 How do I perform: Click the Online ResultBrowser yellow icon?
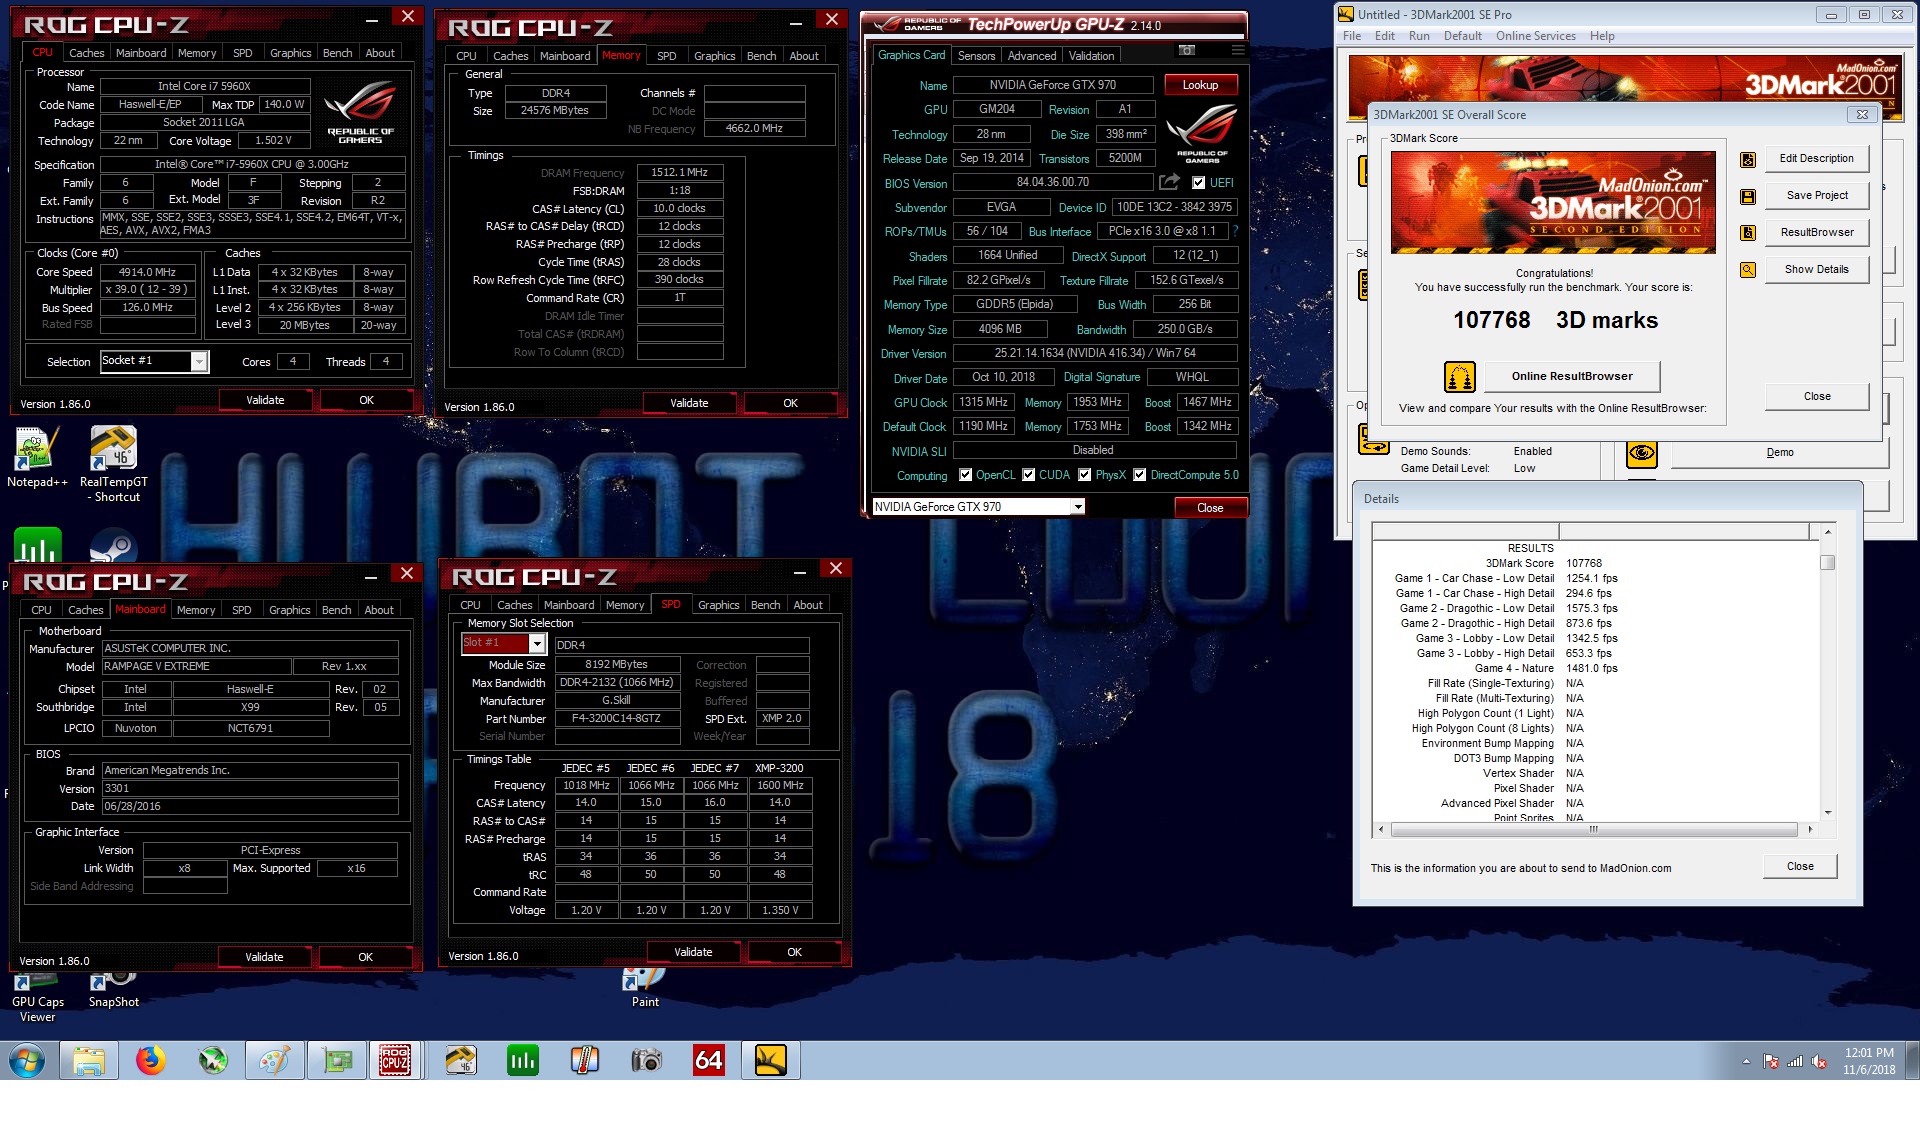point(1460,377)
